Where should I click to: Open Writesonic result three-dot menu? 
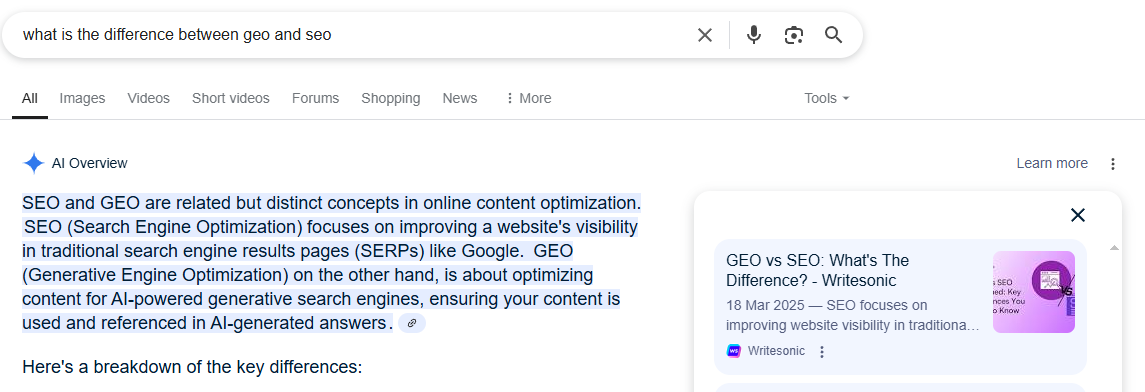pyautogui.click(x=822, y=352)
